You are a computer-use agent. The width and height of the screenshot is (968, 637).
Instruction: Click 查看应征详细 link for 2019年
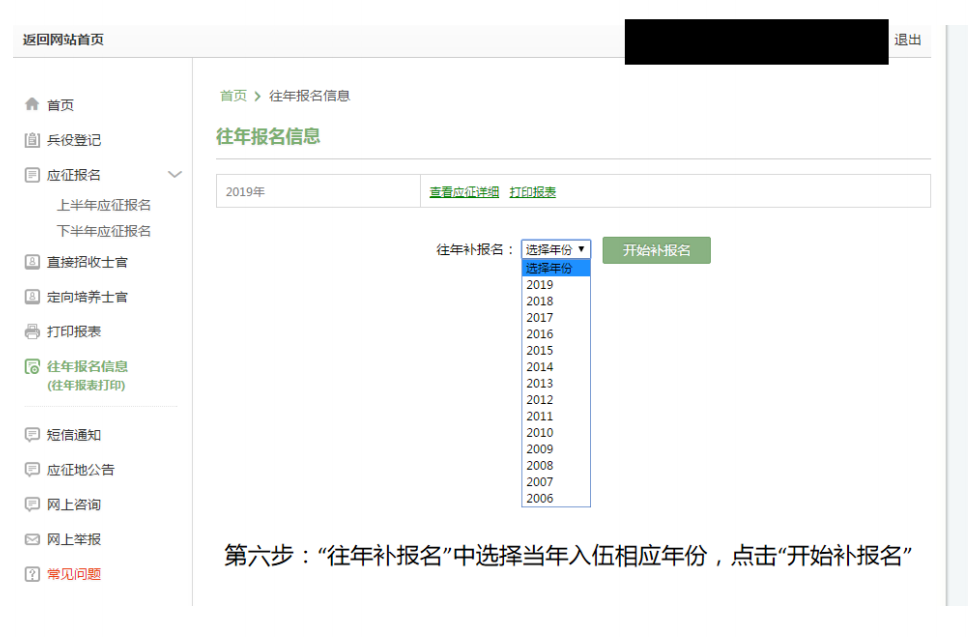pyautogui.click(x=464, y=192)
